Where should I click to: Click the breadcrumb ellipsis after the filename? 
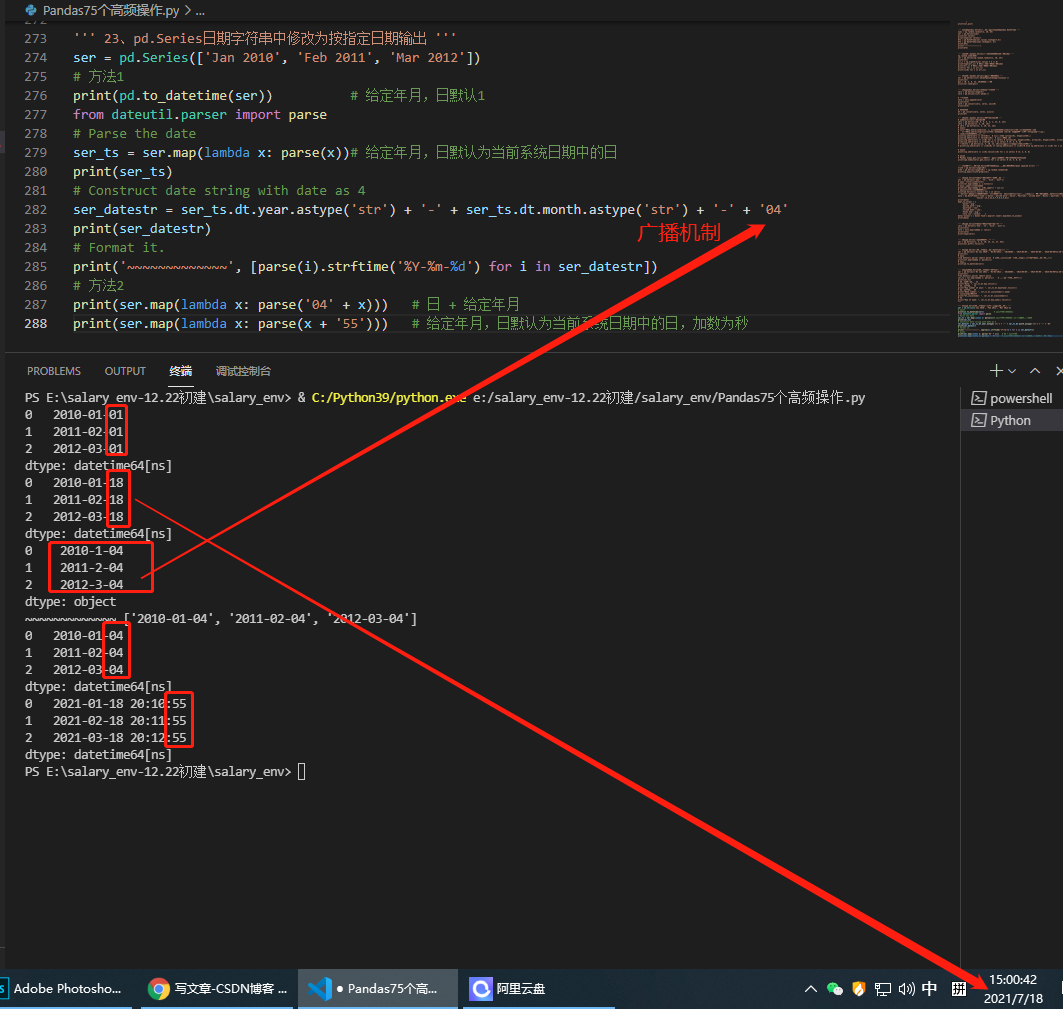tap(200, 11)
